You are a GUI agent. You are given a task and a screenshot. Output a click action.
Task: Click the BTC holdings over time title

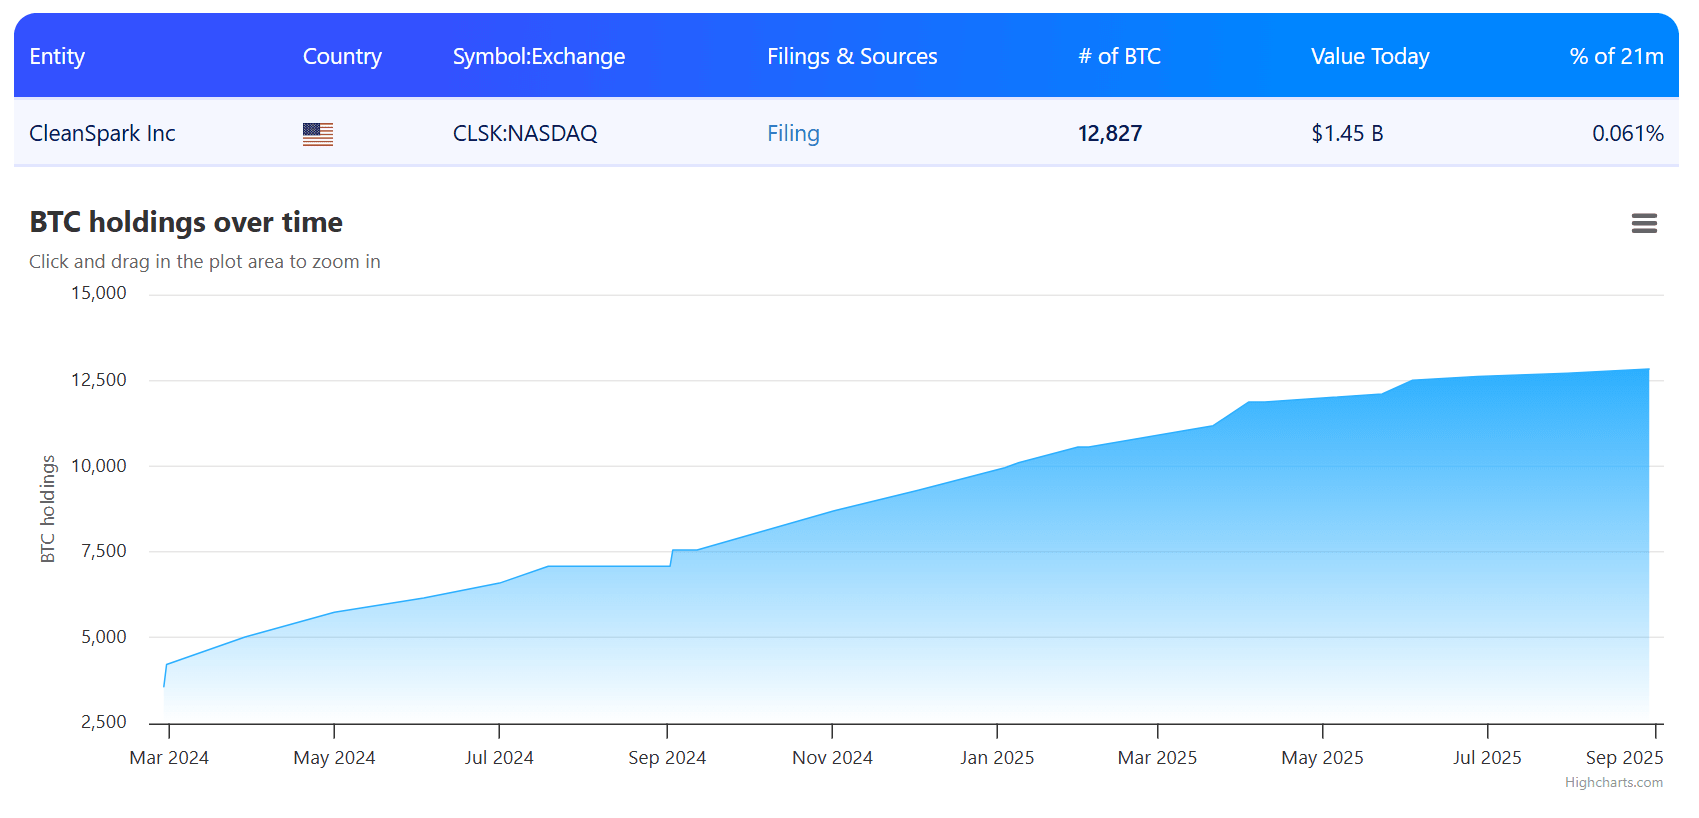(x=186, y=222)
